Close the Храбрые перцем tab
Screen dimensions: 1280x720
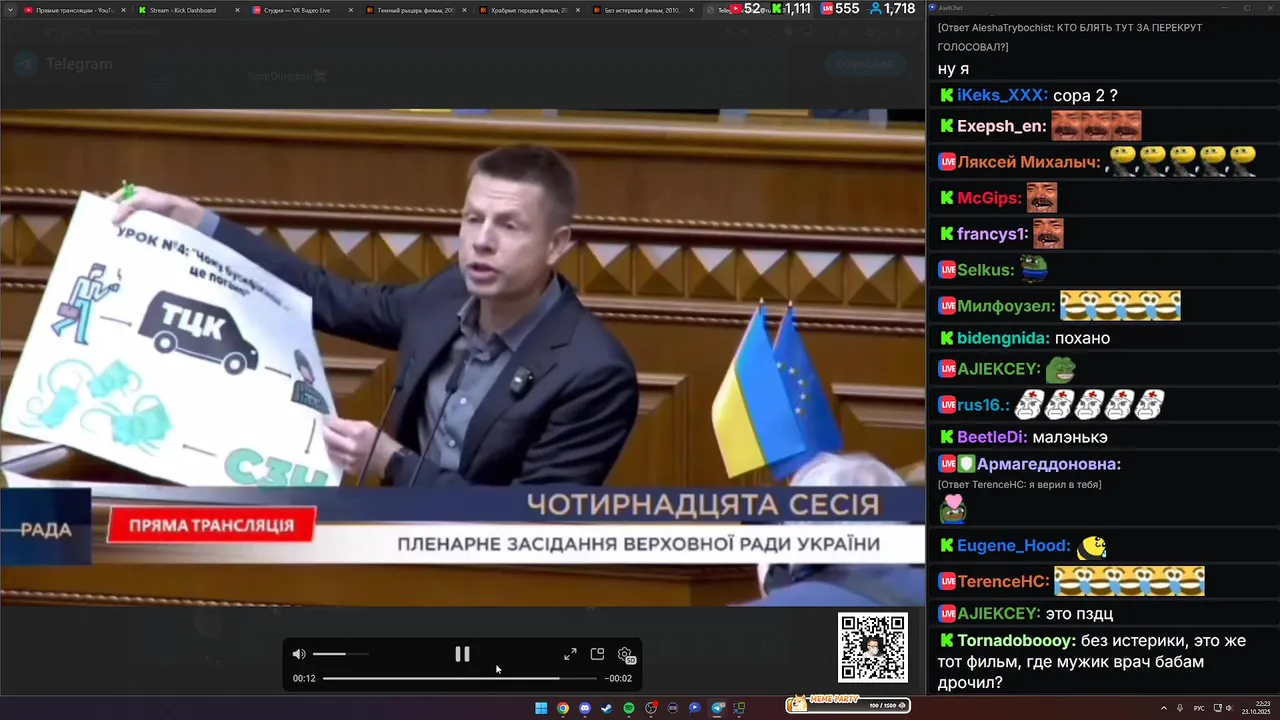(x=578, y=10)
